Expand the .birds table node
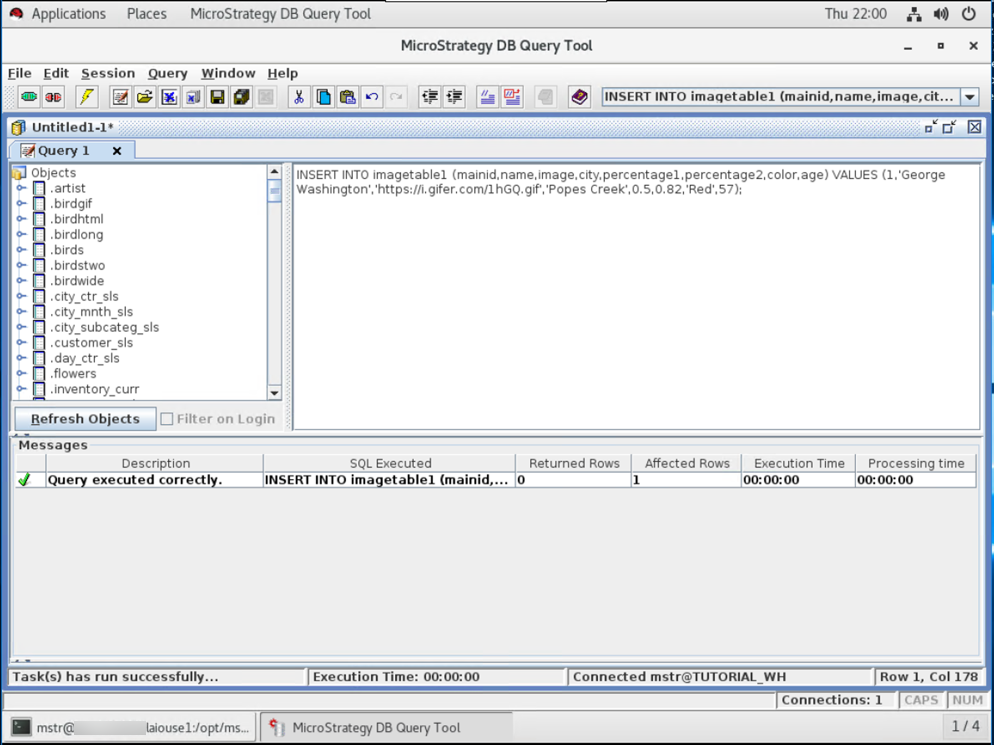 point(21,250)
